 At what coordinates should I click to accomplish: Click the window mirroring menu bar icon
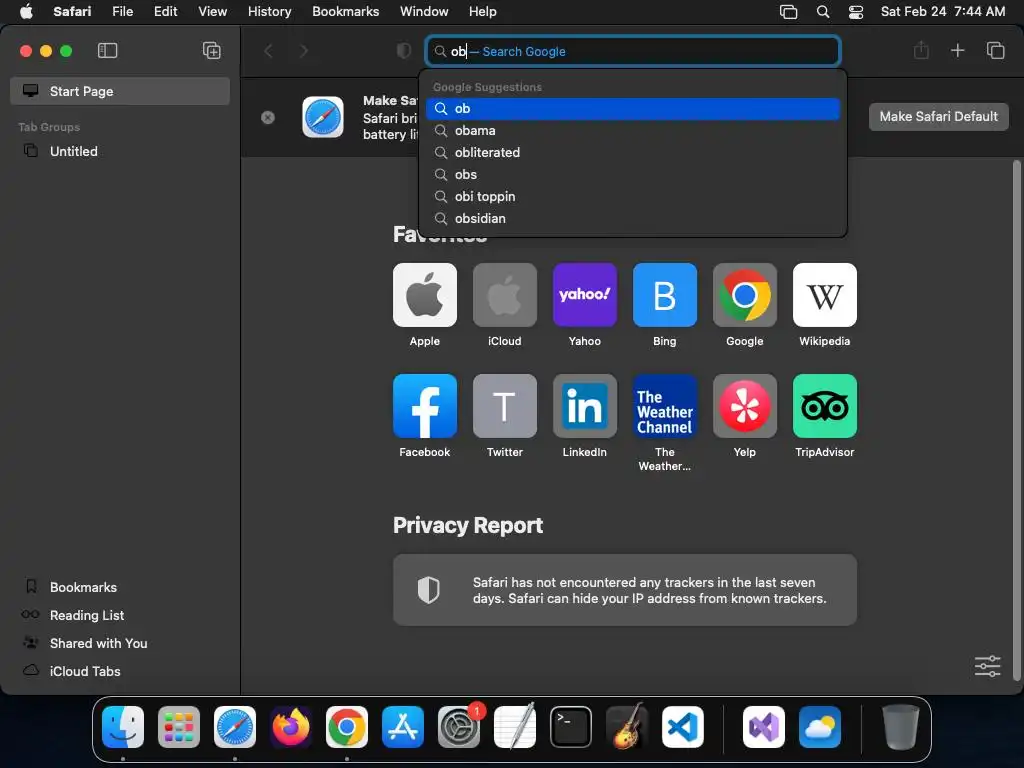pos(788,12)
